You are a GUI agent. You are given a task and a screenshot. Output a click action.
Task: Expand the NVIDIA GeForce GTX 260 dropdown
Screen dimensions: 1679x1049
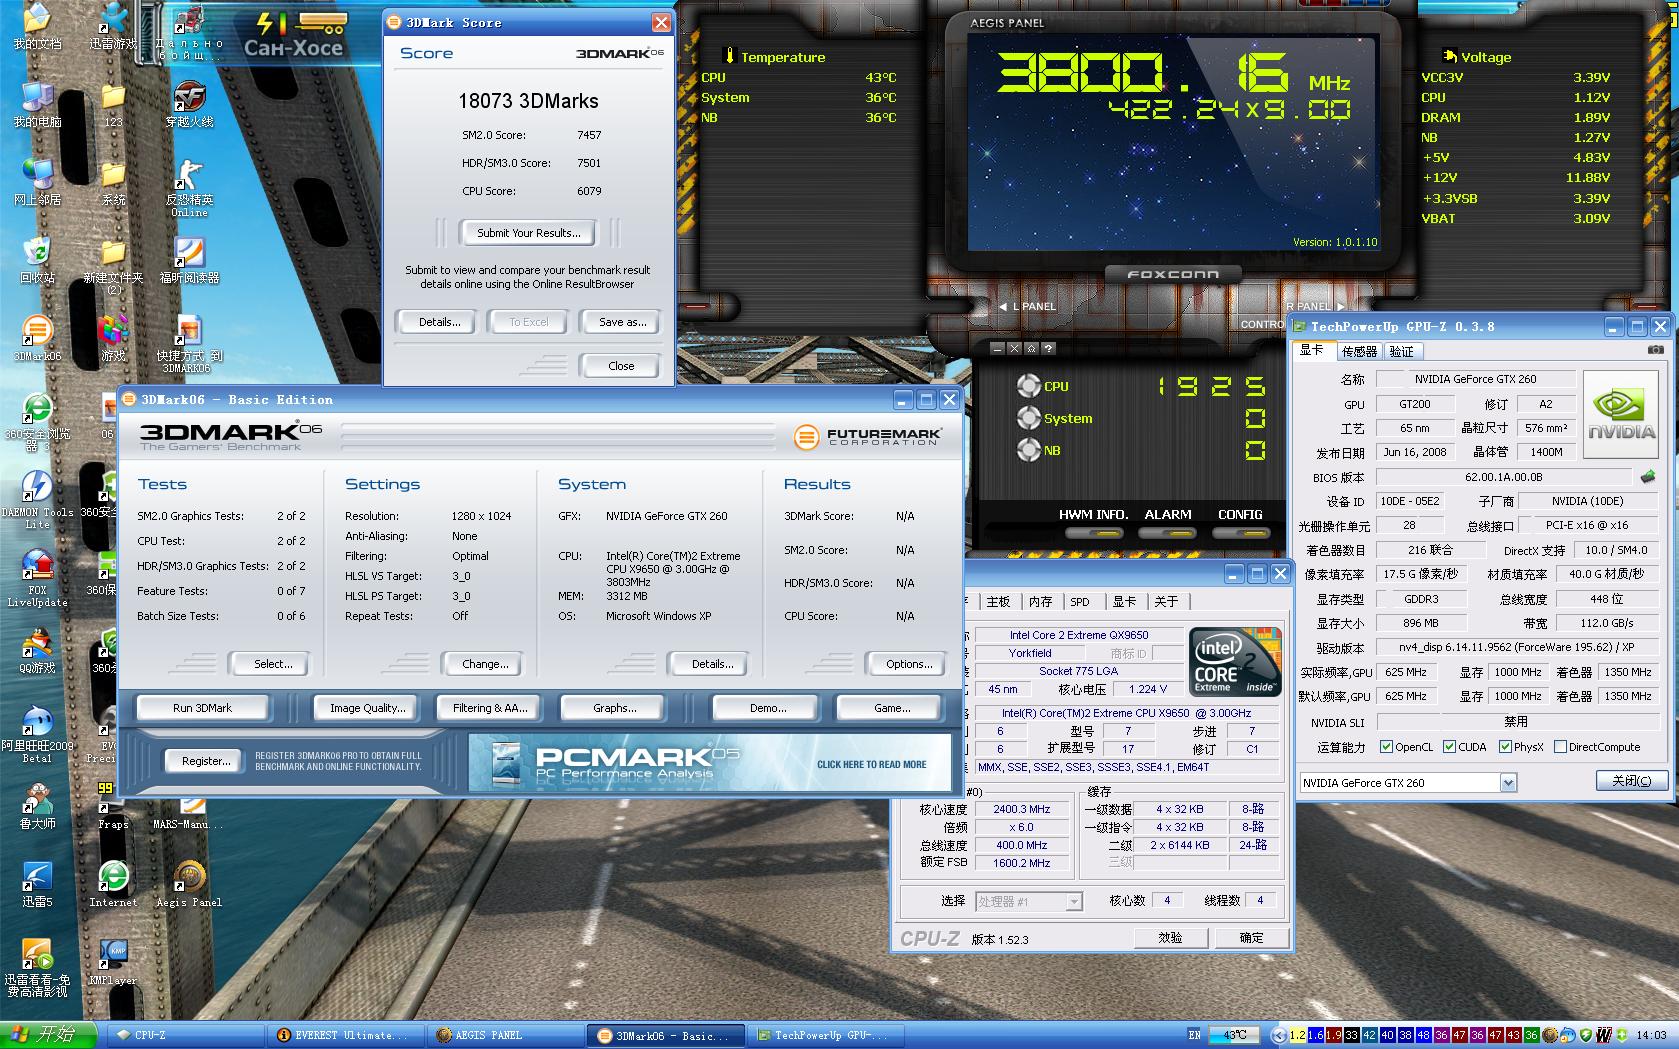tap(1508, 783)
